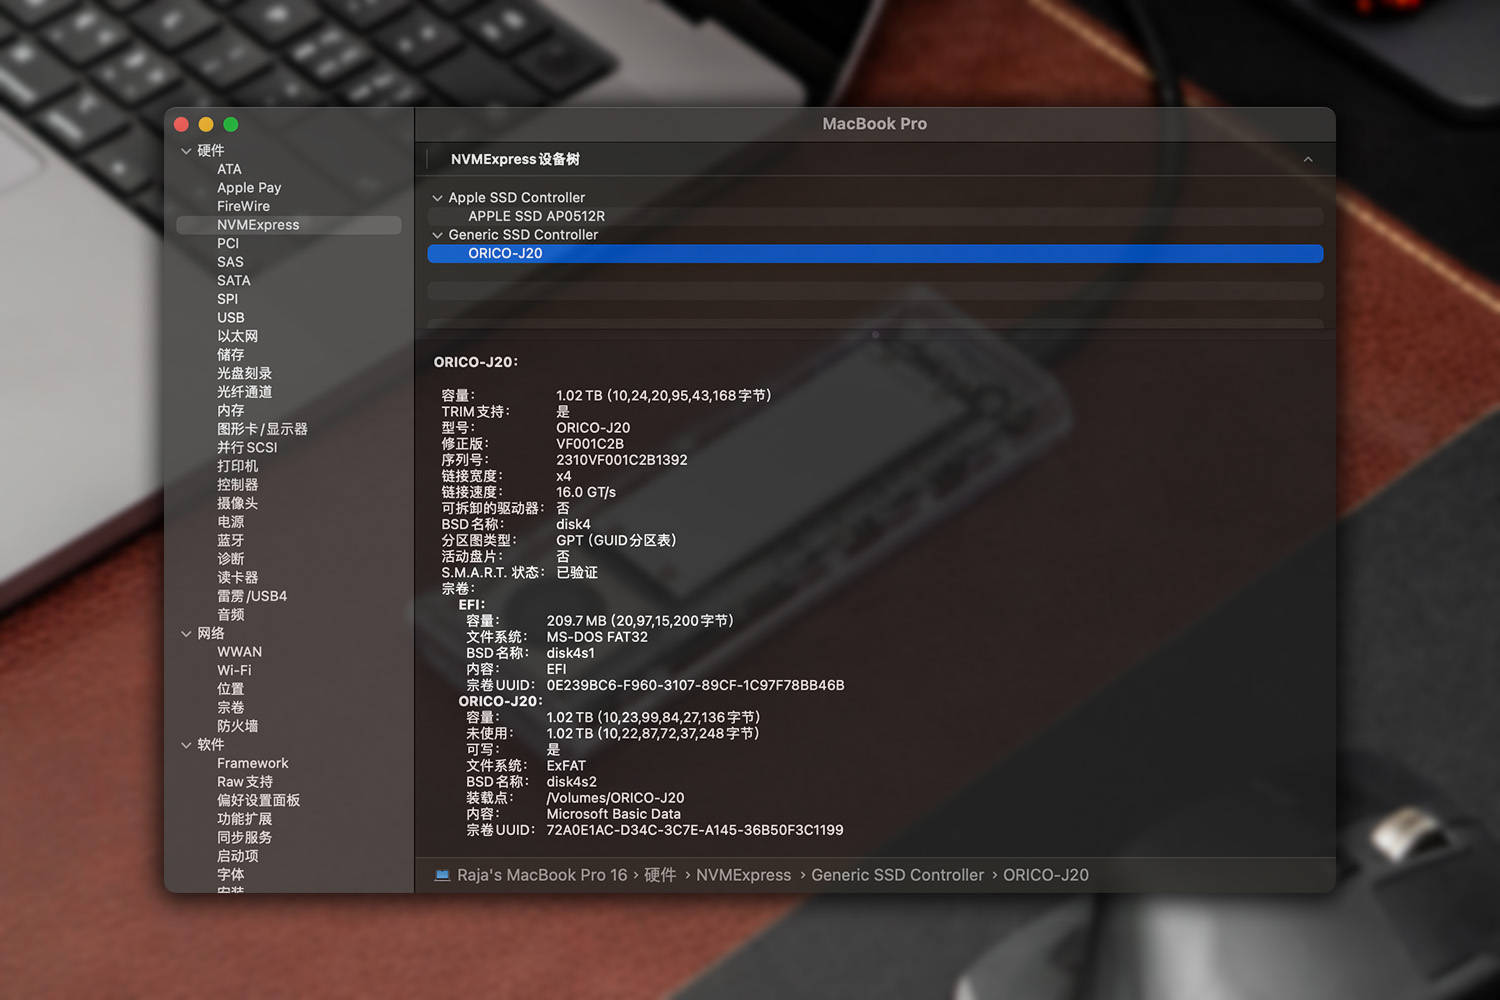This screenshot has width=1500, height=1000.
Task: Select the ORICO-J20 device row
Action: (875, 254)
